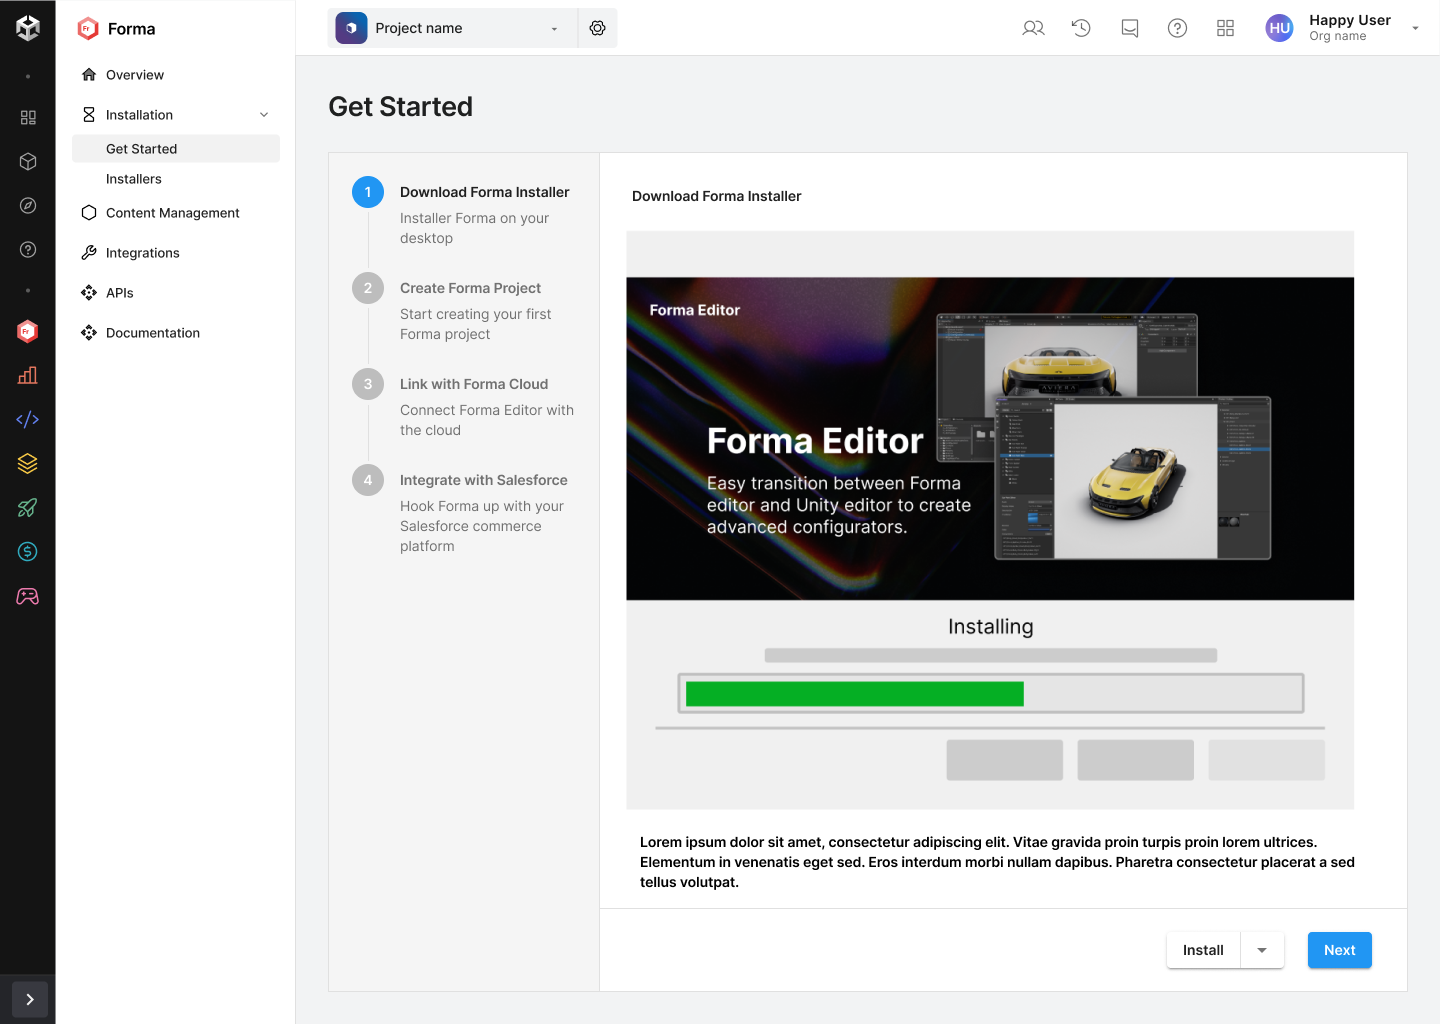Open the history clock icon in the top bar

1081,28
